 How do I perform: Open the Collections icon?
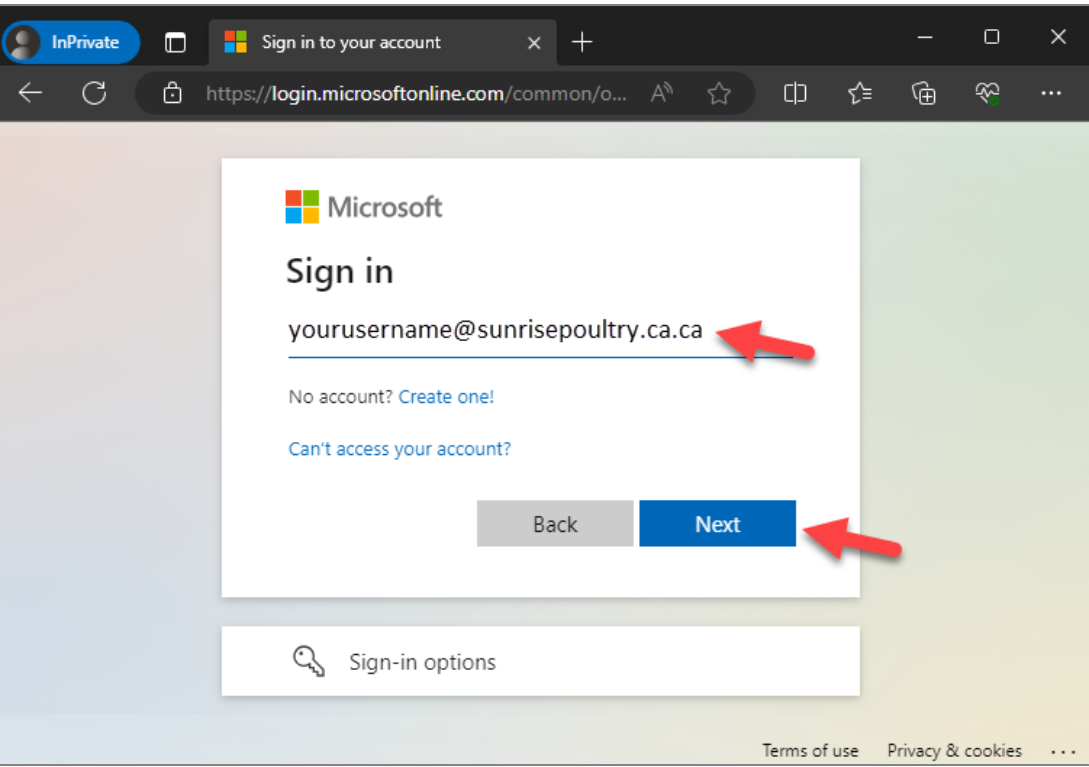923,93
